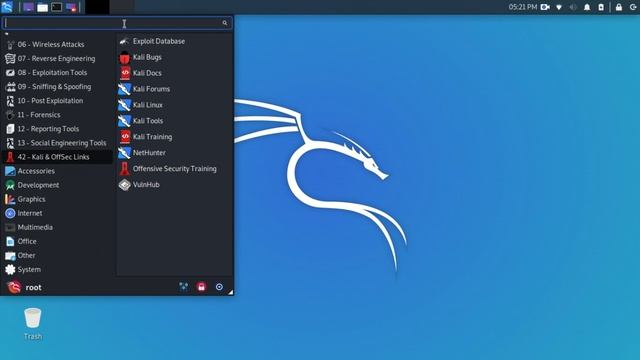Click the circular log out button
The image size is (640, 360).
tap(219, 287)
